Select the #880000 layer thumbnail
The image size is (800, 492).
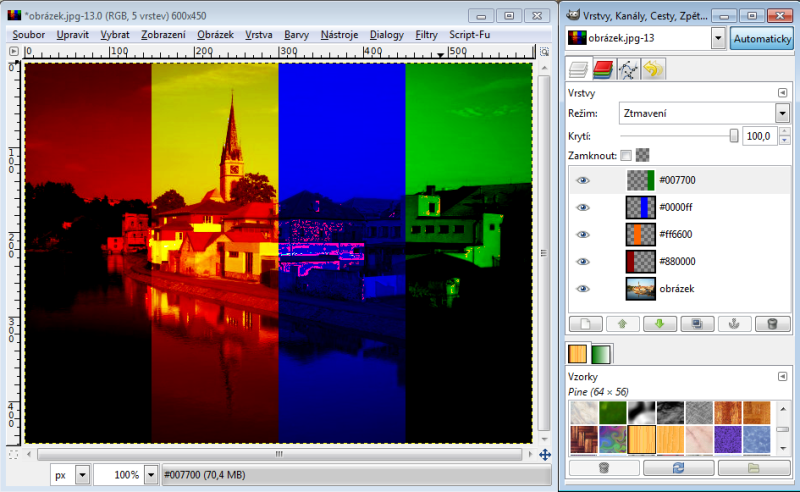click(640, 261)
